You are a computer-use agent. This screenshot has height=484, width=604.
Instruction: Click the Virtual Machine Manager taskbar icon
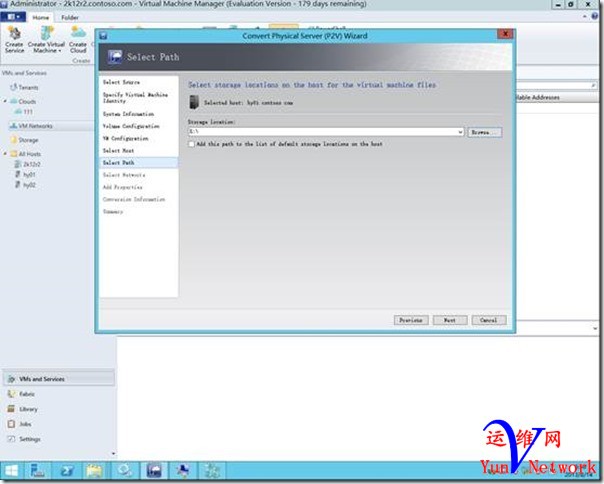point(154,471)
